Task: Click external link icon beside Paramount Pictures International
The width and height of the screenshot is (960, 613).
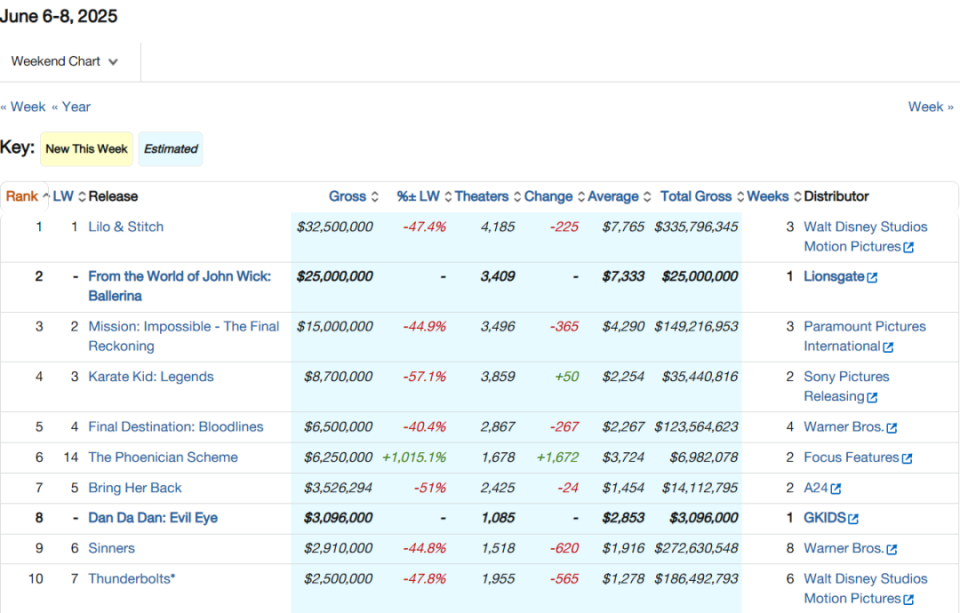Action: (888, 347)
